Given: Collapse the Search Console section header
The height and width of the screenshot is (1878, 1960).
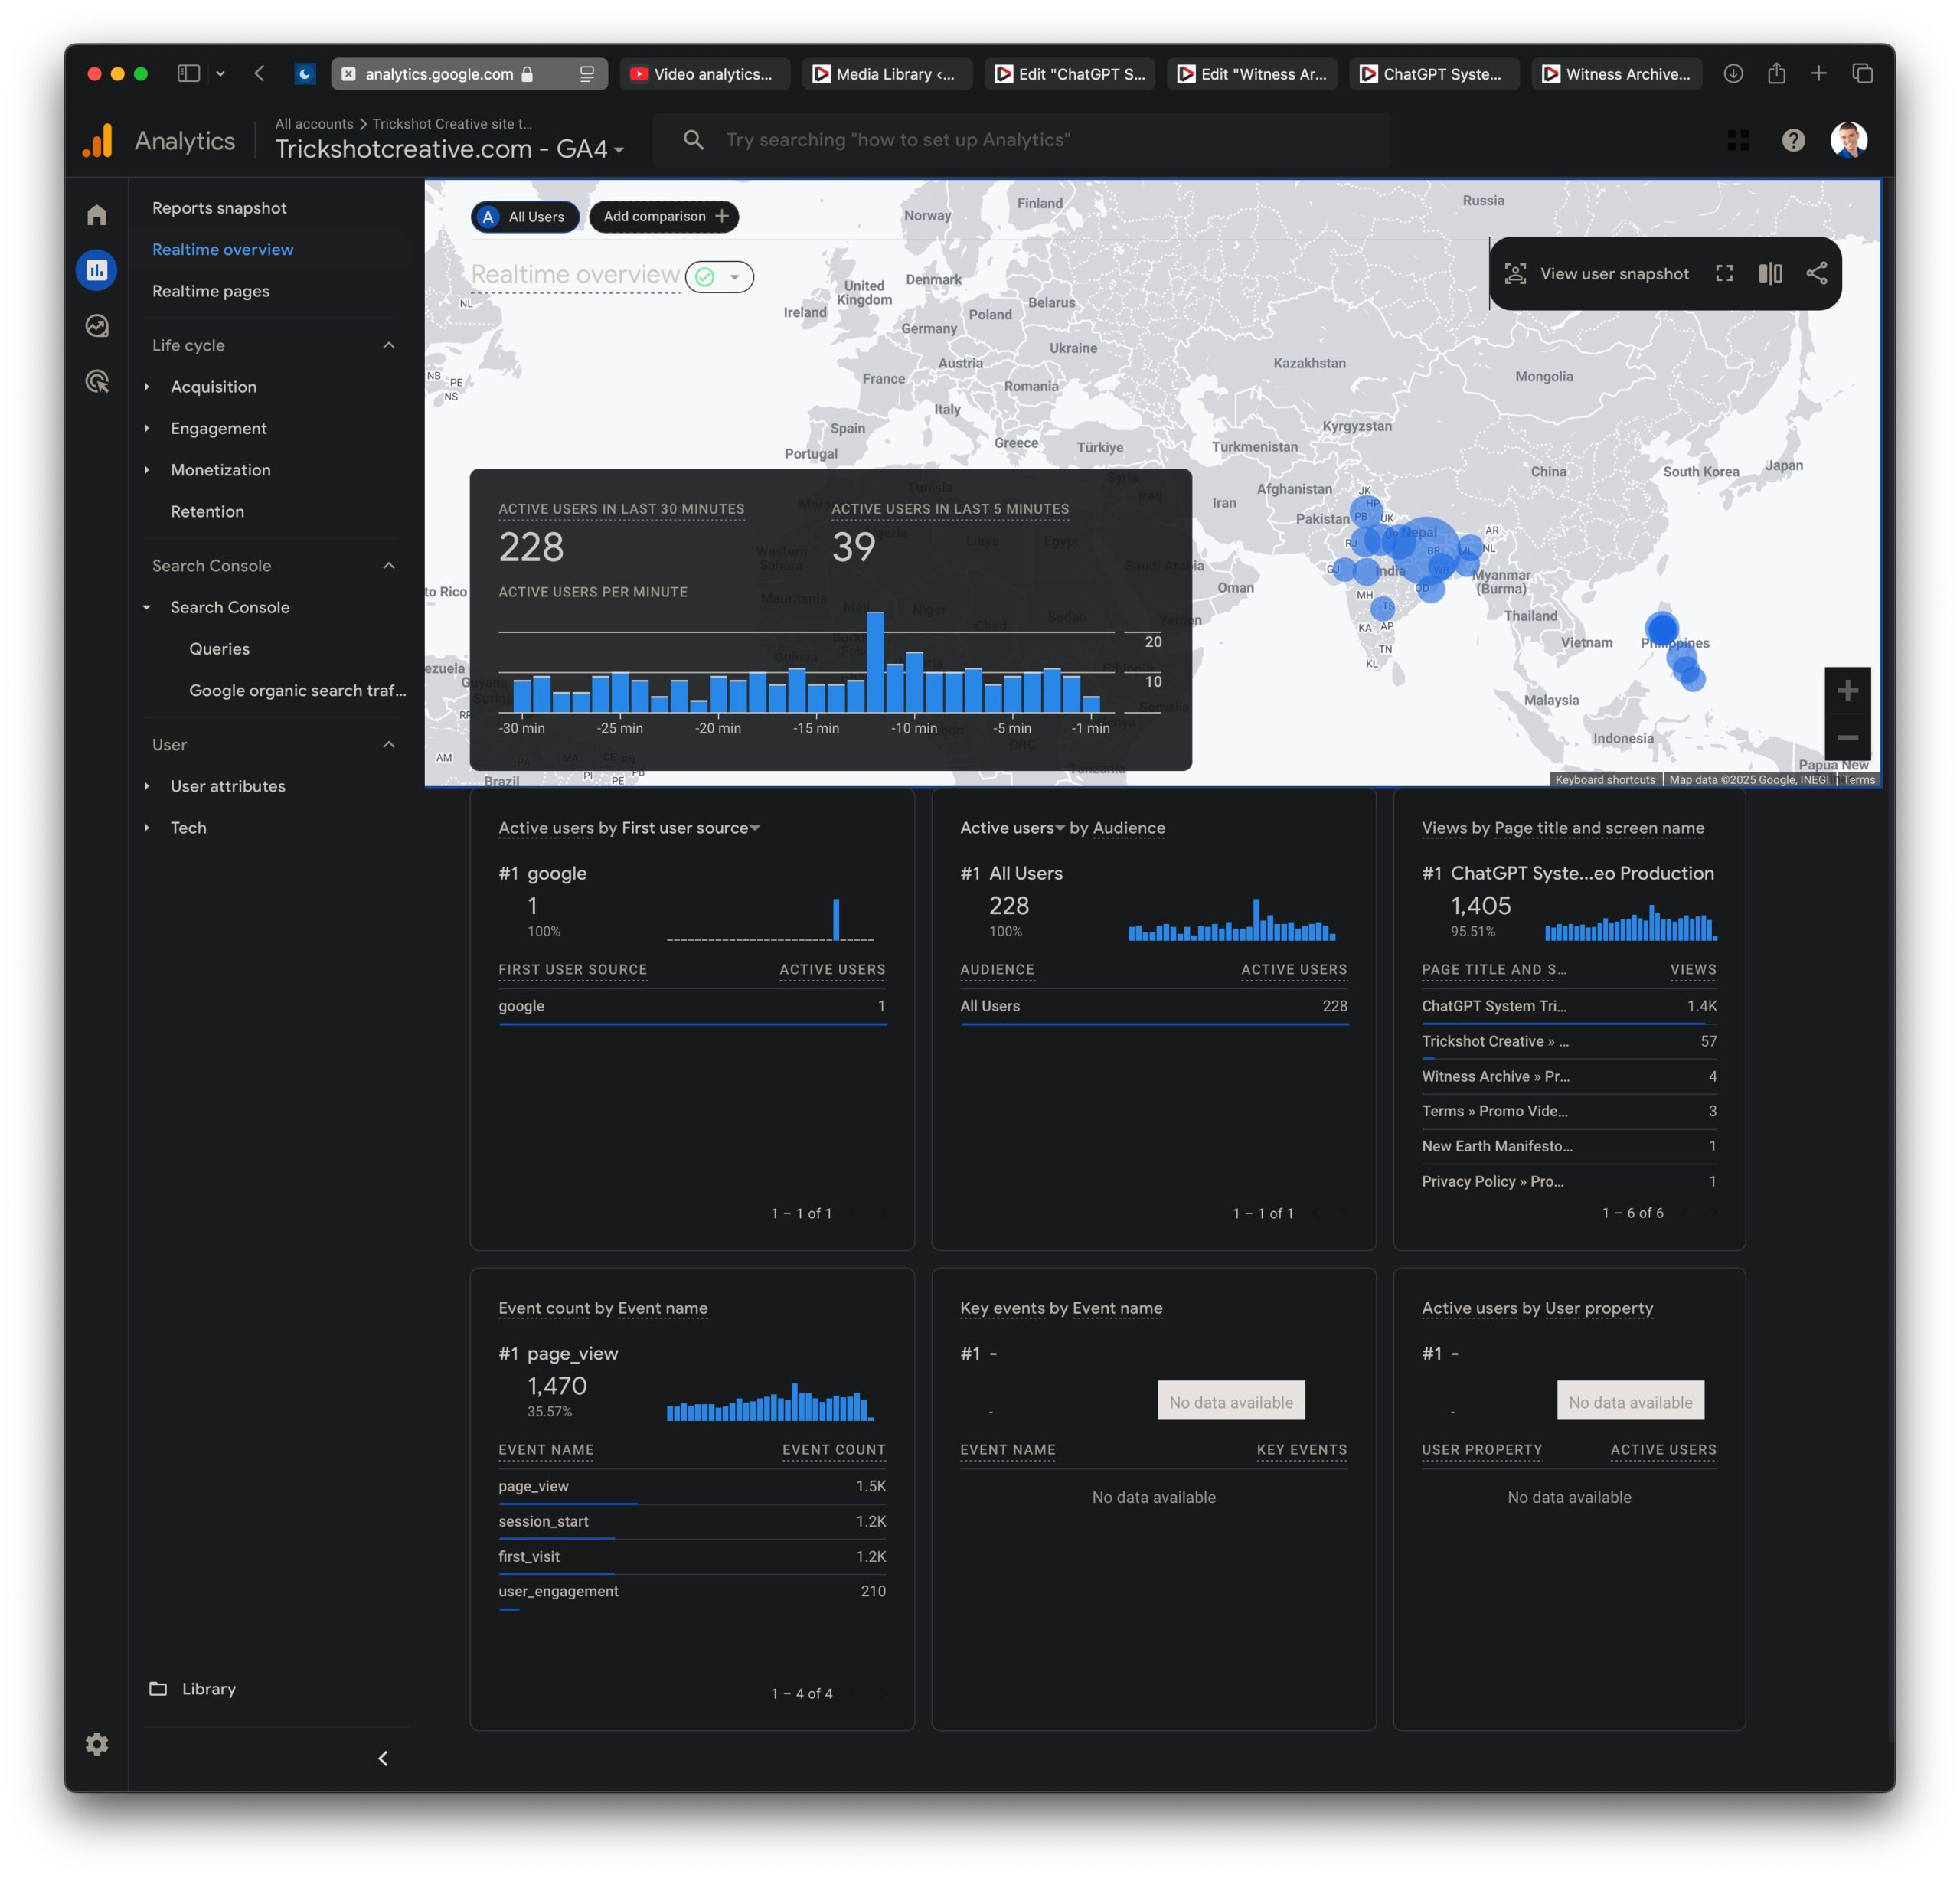Looking at the screenshot, I should 389,566.
